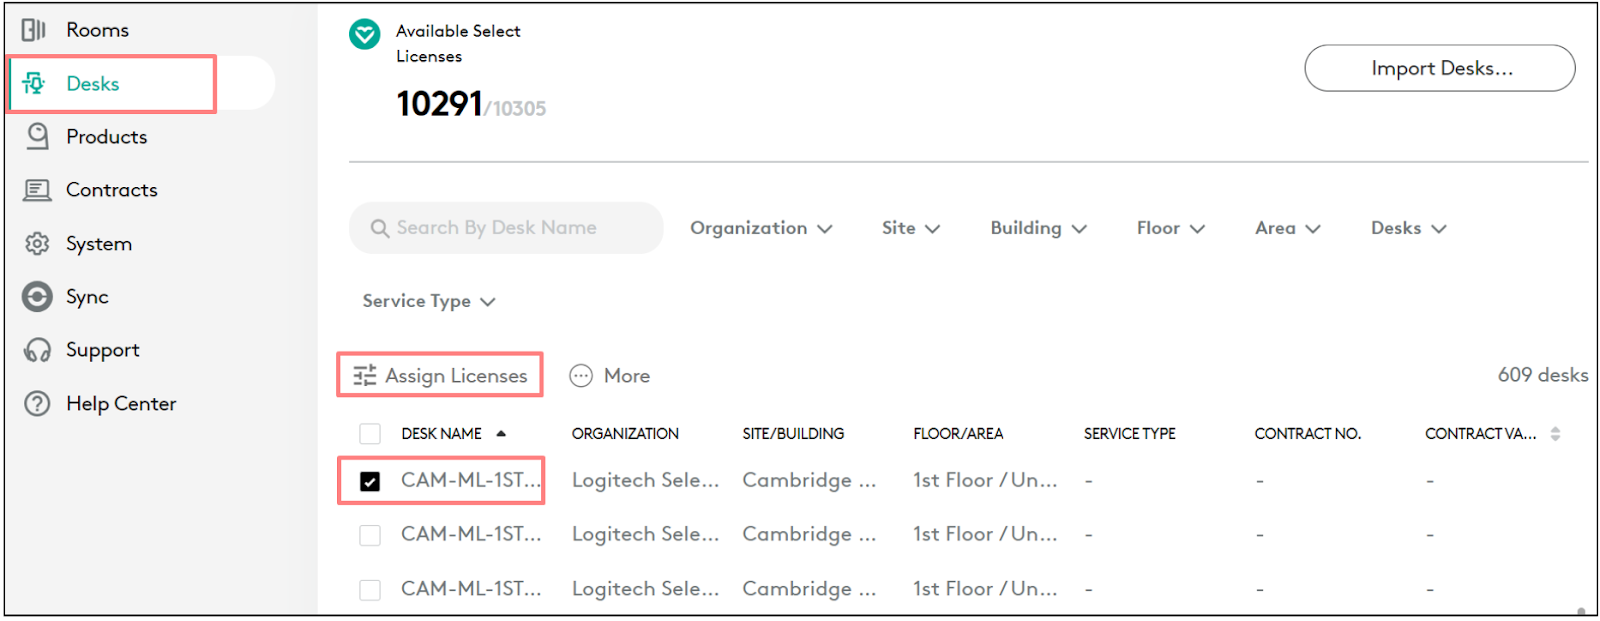This screenshot has height=621, width=1600.
Task: Sort by Contract Value using its arrows
Action: click(1553, 433)
